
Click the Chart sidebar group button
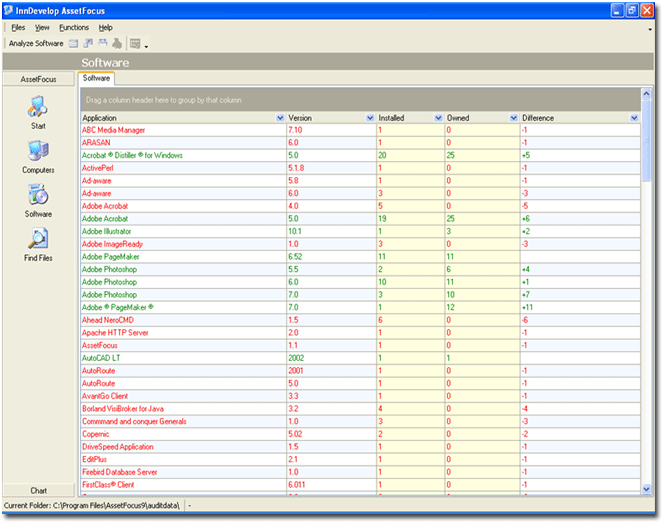pos(38,490)
